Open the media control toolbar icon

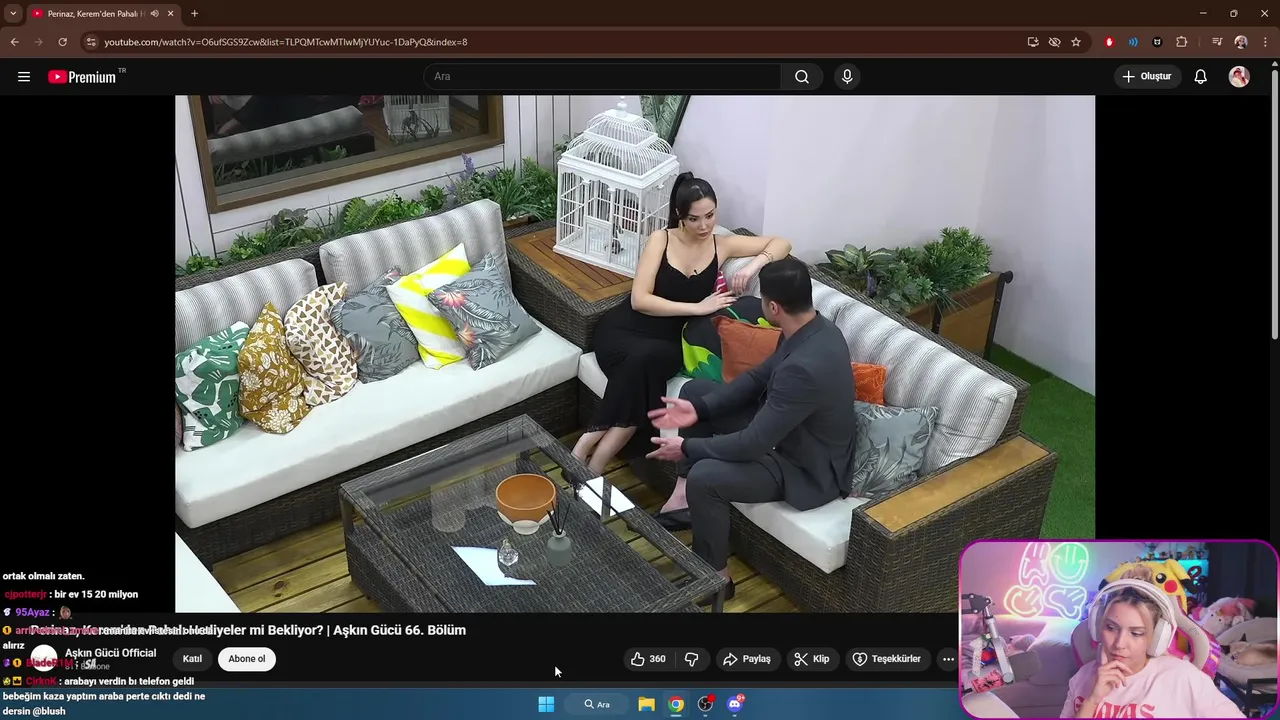pyautogui.click(x=1217, y=42)
